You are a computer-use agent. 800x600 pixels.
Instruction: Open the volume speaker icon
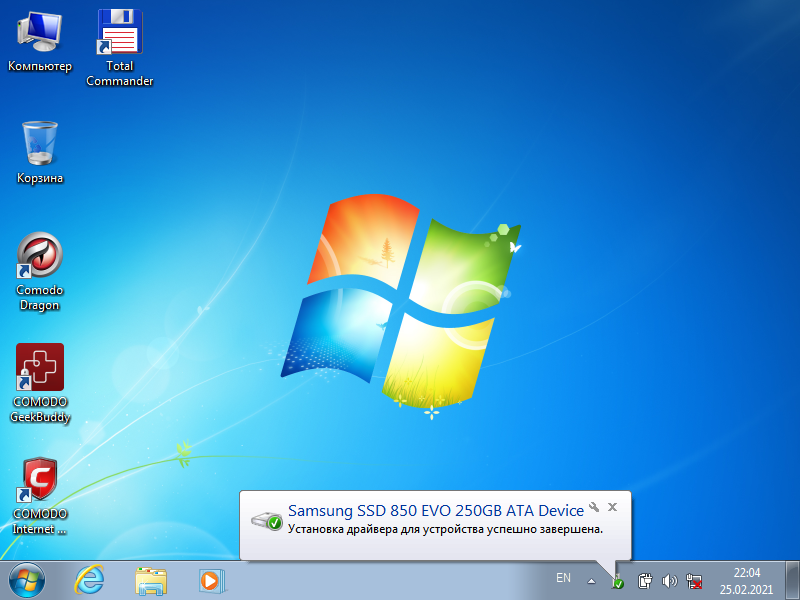coord(669,581)
